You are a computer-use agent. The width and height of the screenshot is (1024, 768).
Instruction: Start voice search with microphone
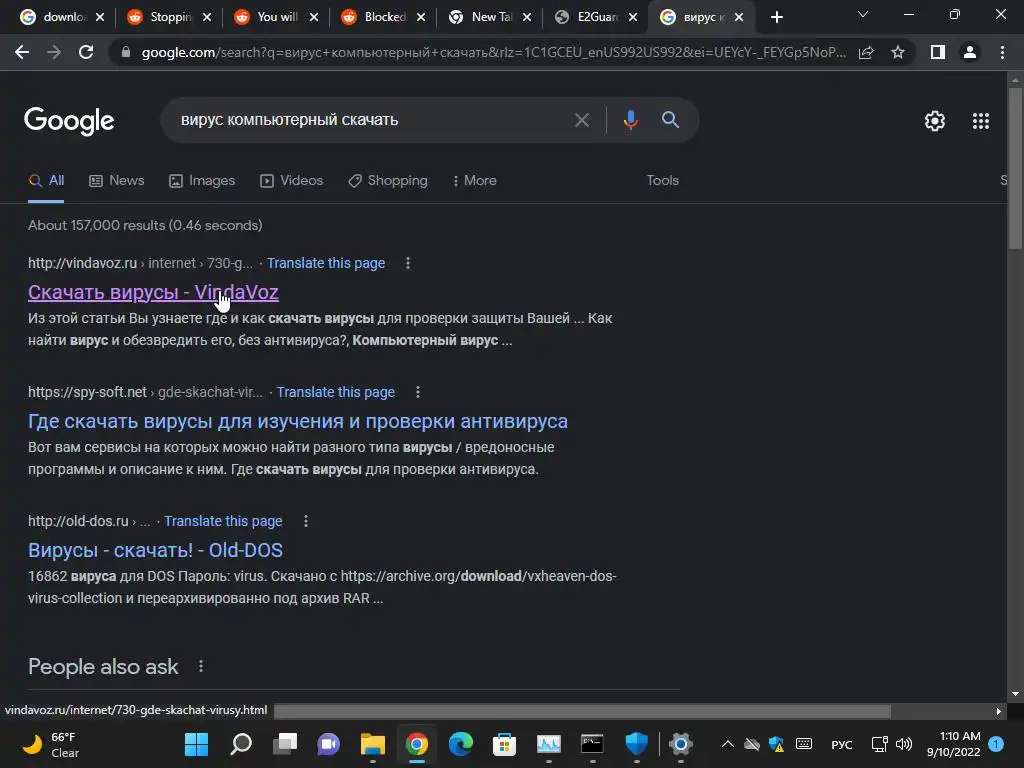coord(630,120)
